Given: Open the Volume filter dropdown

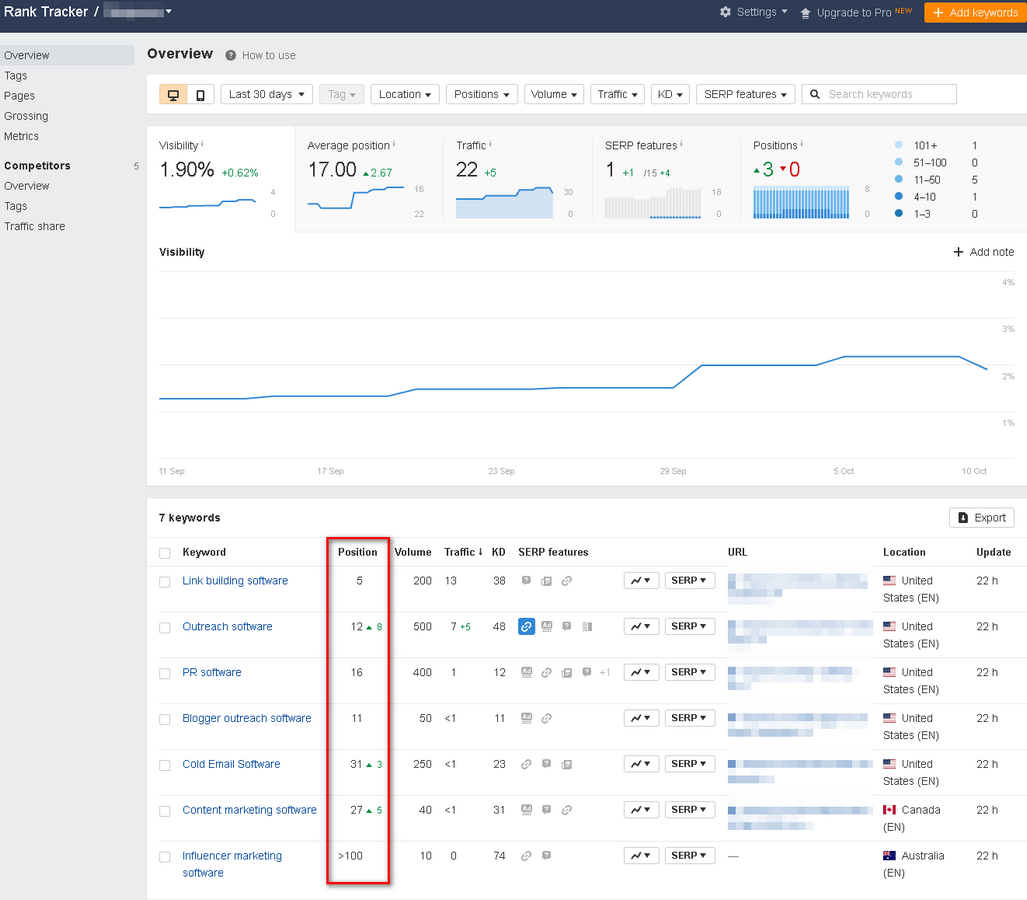Looking at the screenshot, I should click(x=553, y=94).
